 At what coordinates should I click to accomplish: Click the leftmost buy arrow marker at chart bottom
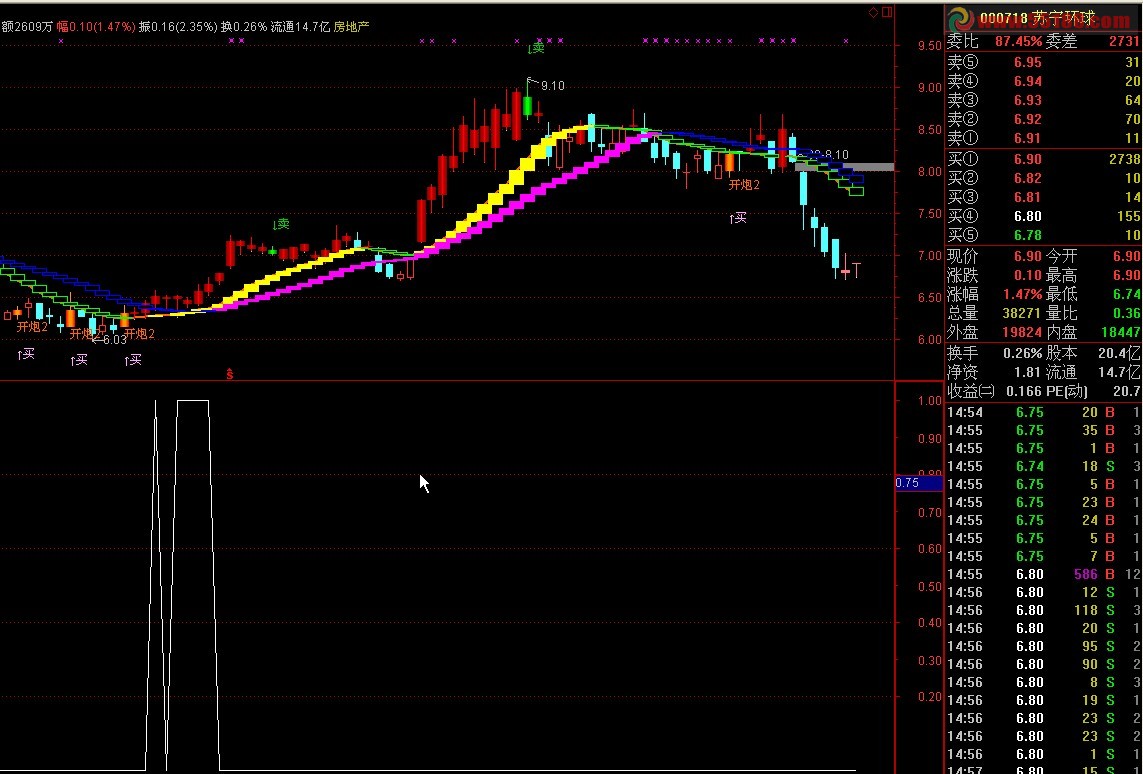pyautogui.click(x=26, y=353)
